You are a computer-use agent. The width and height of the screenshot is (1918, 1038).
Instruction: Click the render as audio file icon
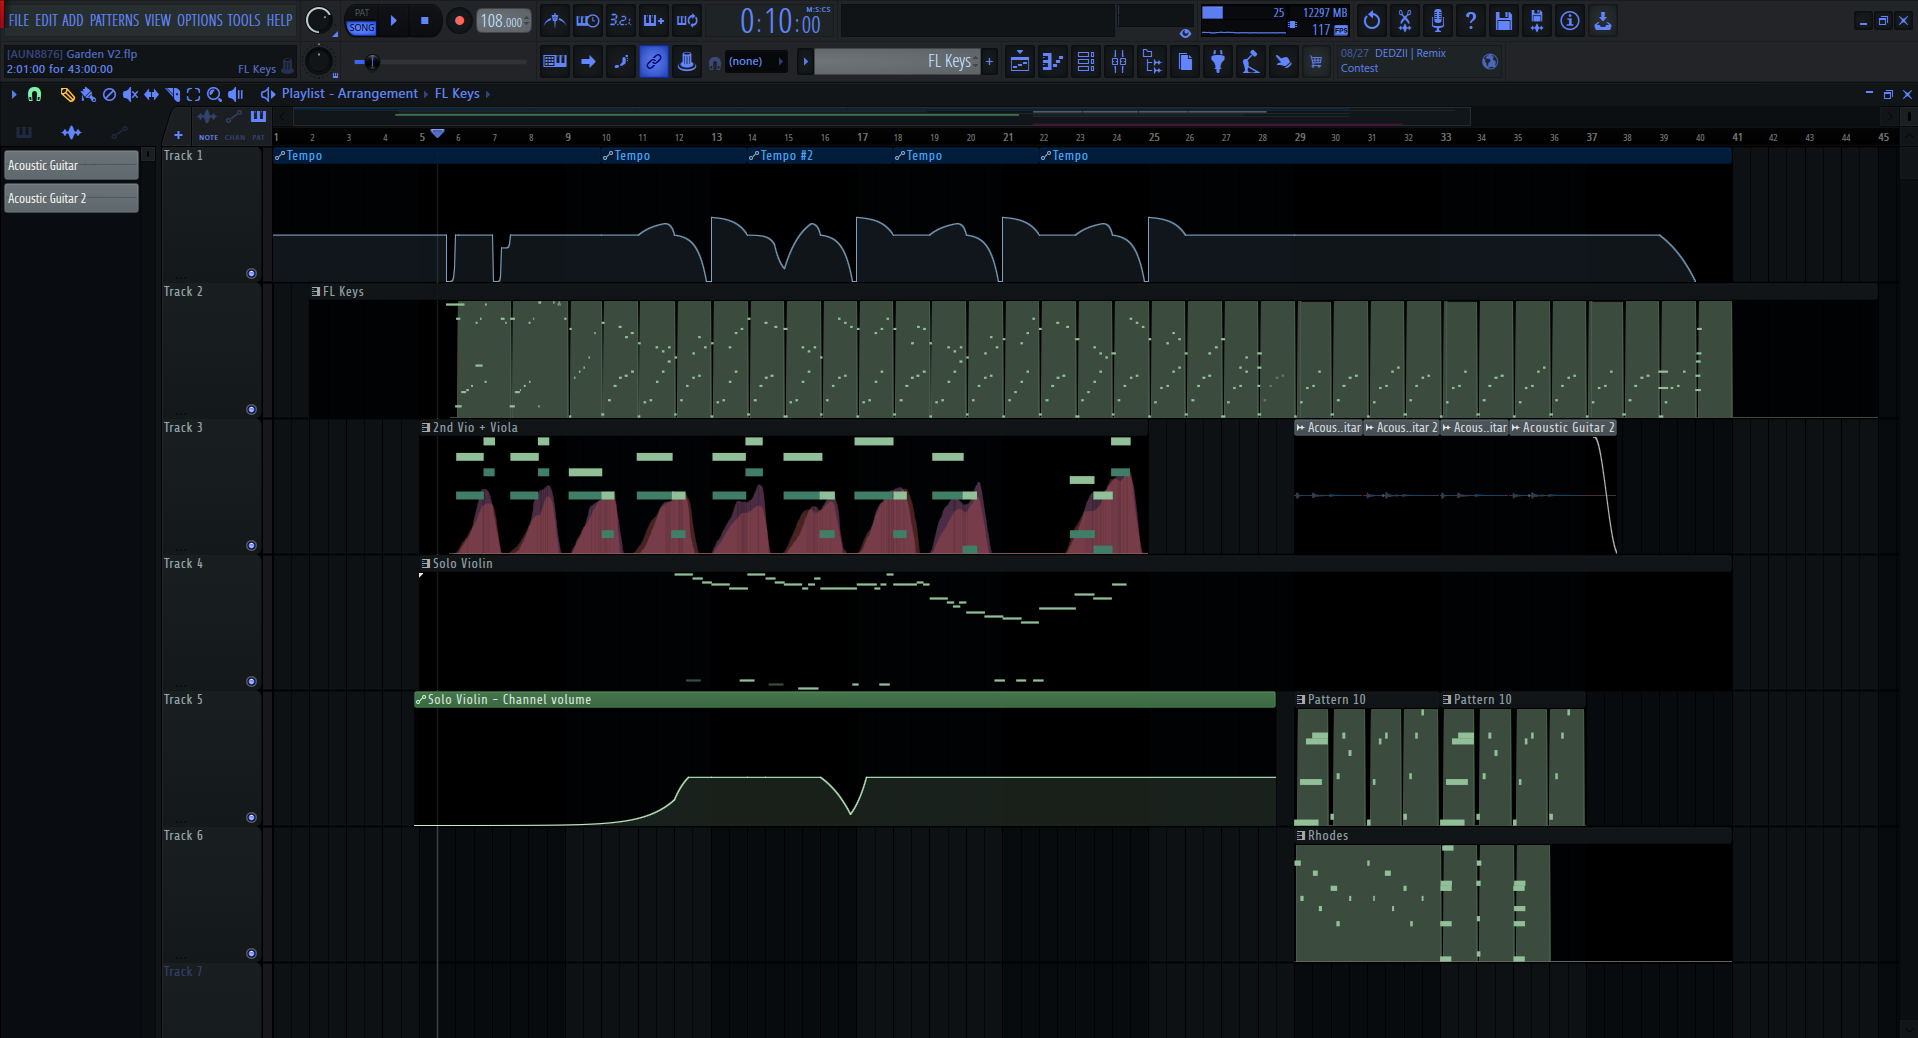(x=1537, y=20)
